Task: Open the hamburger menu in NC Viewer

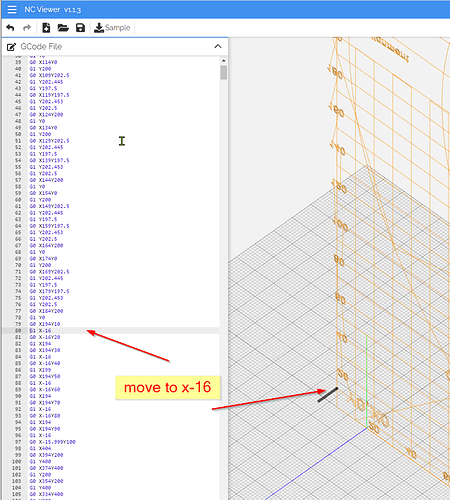Action: coord(12,9)
